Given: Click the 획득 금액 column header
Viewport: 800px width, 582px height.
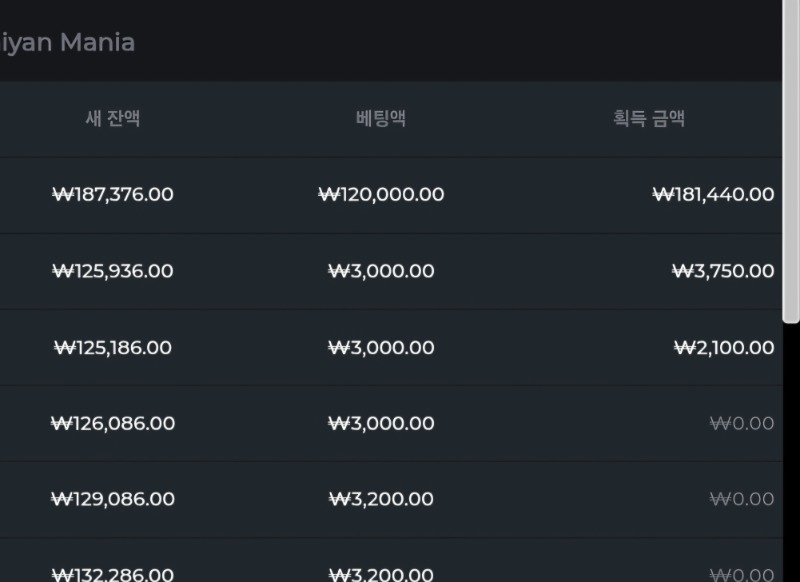Looking at the screenshot, I should click(649, 118).
